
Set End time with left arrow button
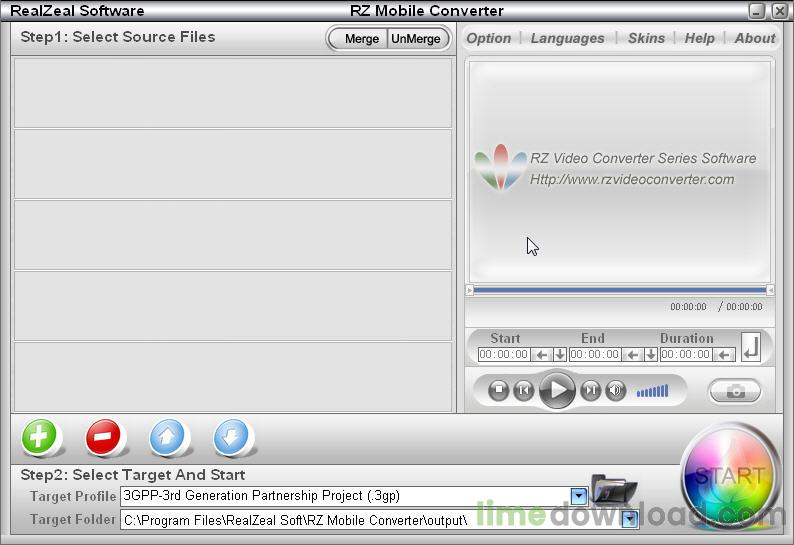point(632,355)
